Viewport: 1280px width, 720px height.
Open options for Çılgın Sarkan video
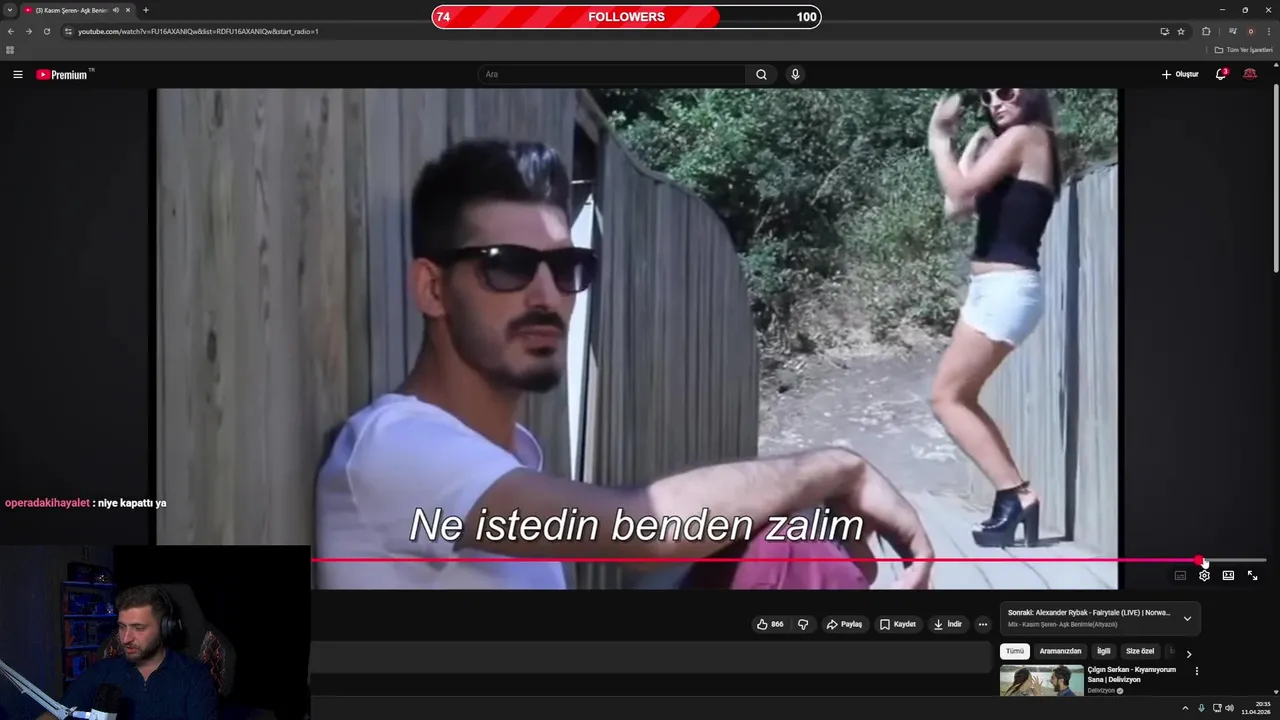(x=1196, y=671)
